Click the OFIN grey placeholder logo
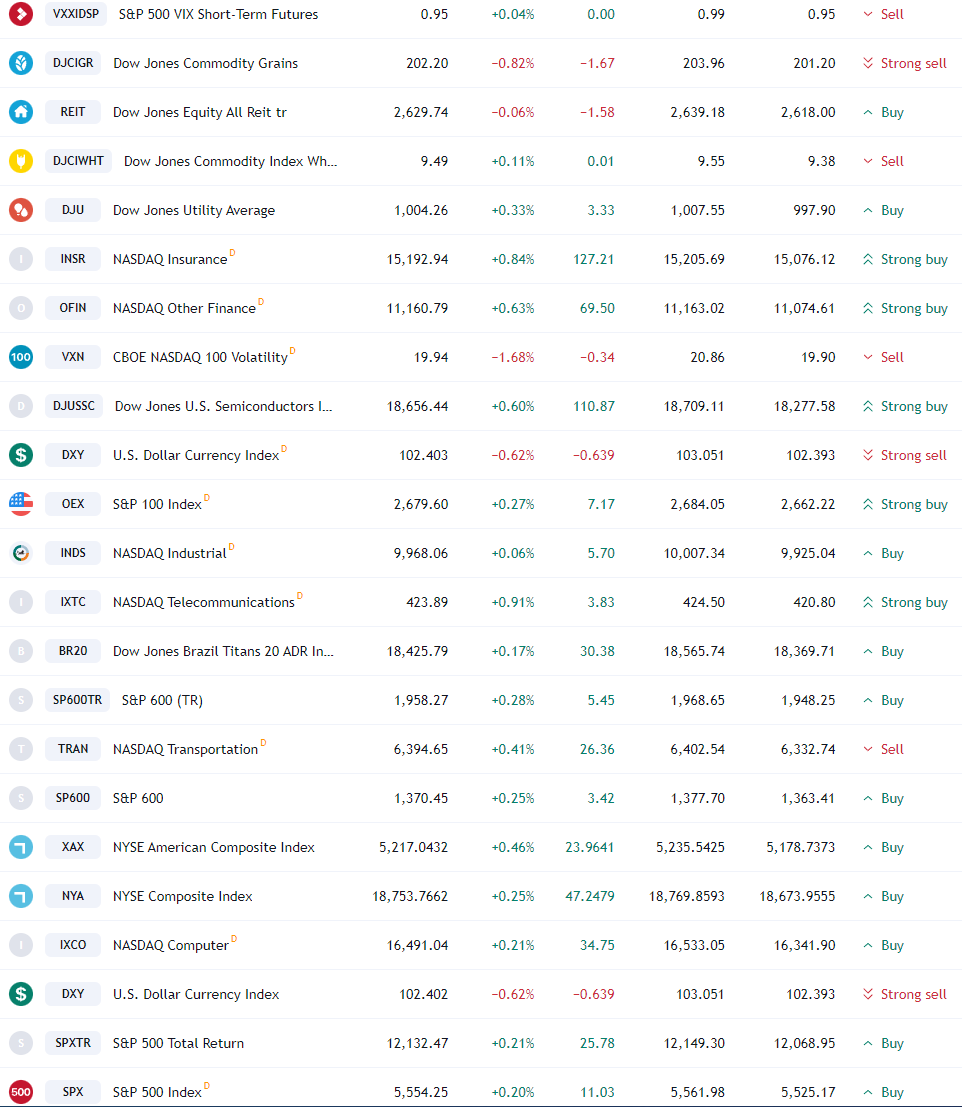 pos(21,308)
